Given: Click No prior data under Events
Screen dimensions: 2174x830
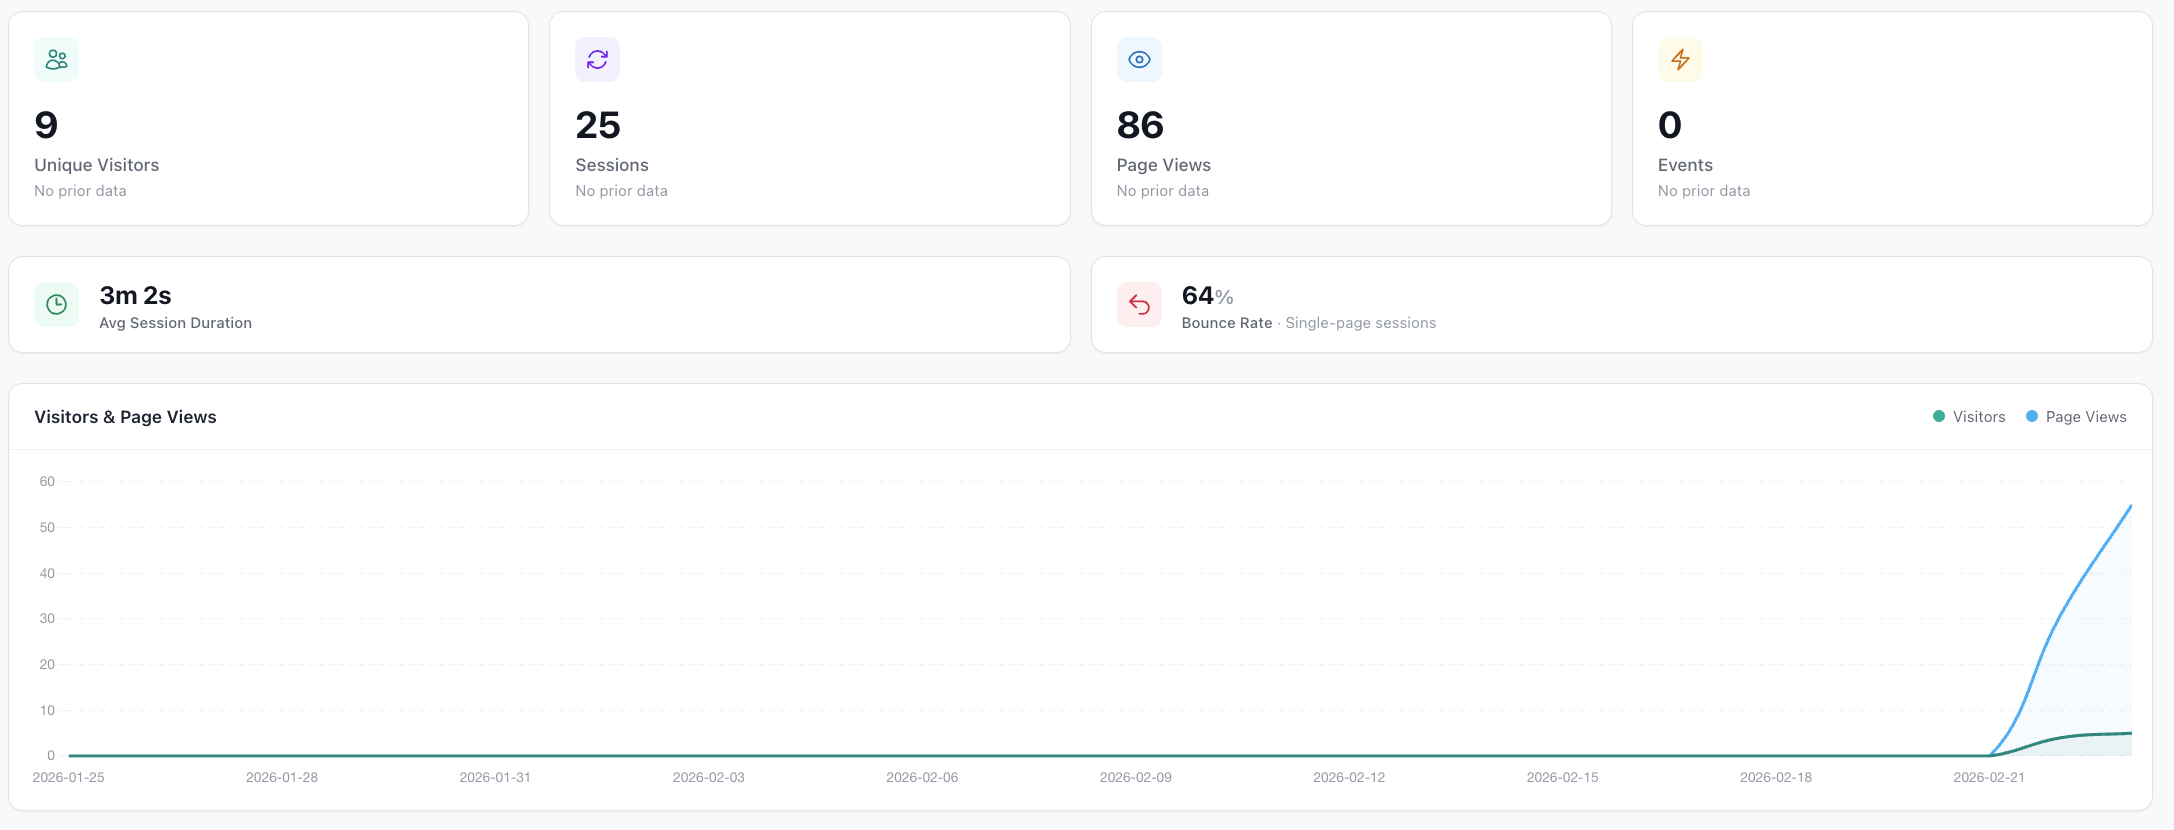Looking at the screenshot, I should pos(1704,191).
